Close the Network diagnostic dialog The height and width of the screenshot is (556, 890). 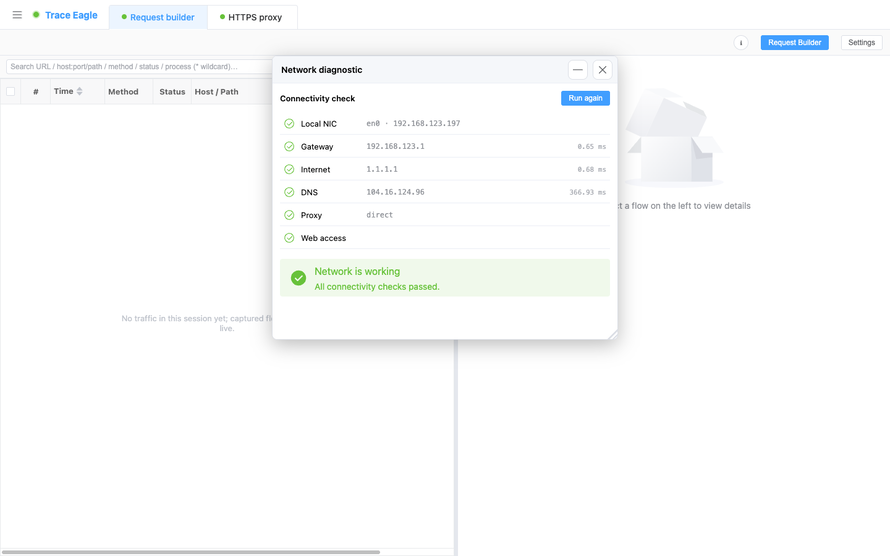tap(602, 70)
